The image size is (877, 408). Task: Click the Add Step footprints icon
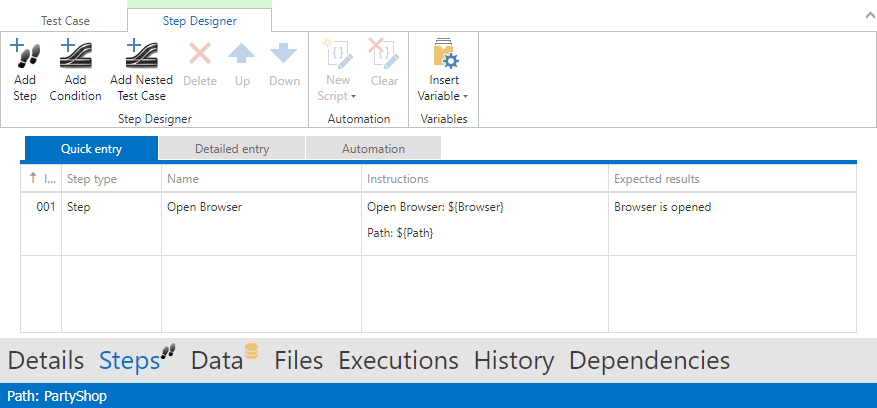click(25, 54)
